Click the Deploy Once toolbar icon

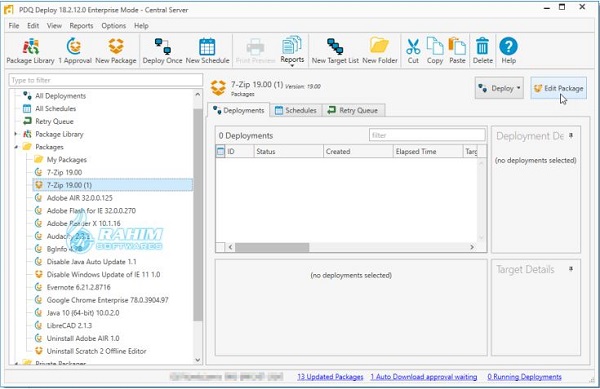[x=162, y=51]
